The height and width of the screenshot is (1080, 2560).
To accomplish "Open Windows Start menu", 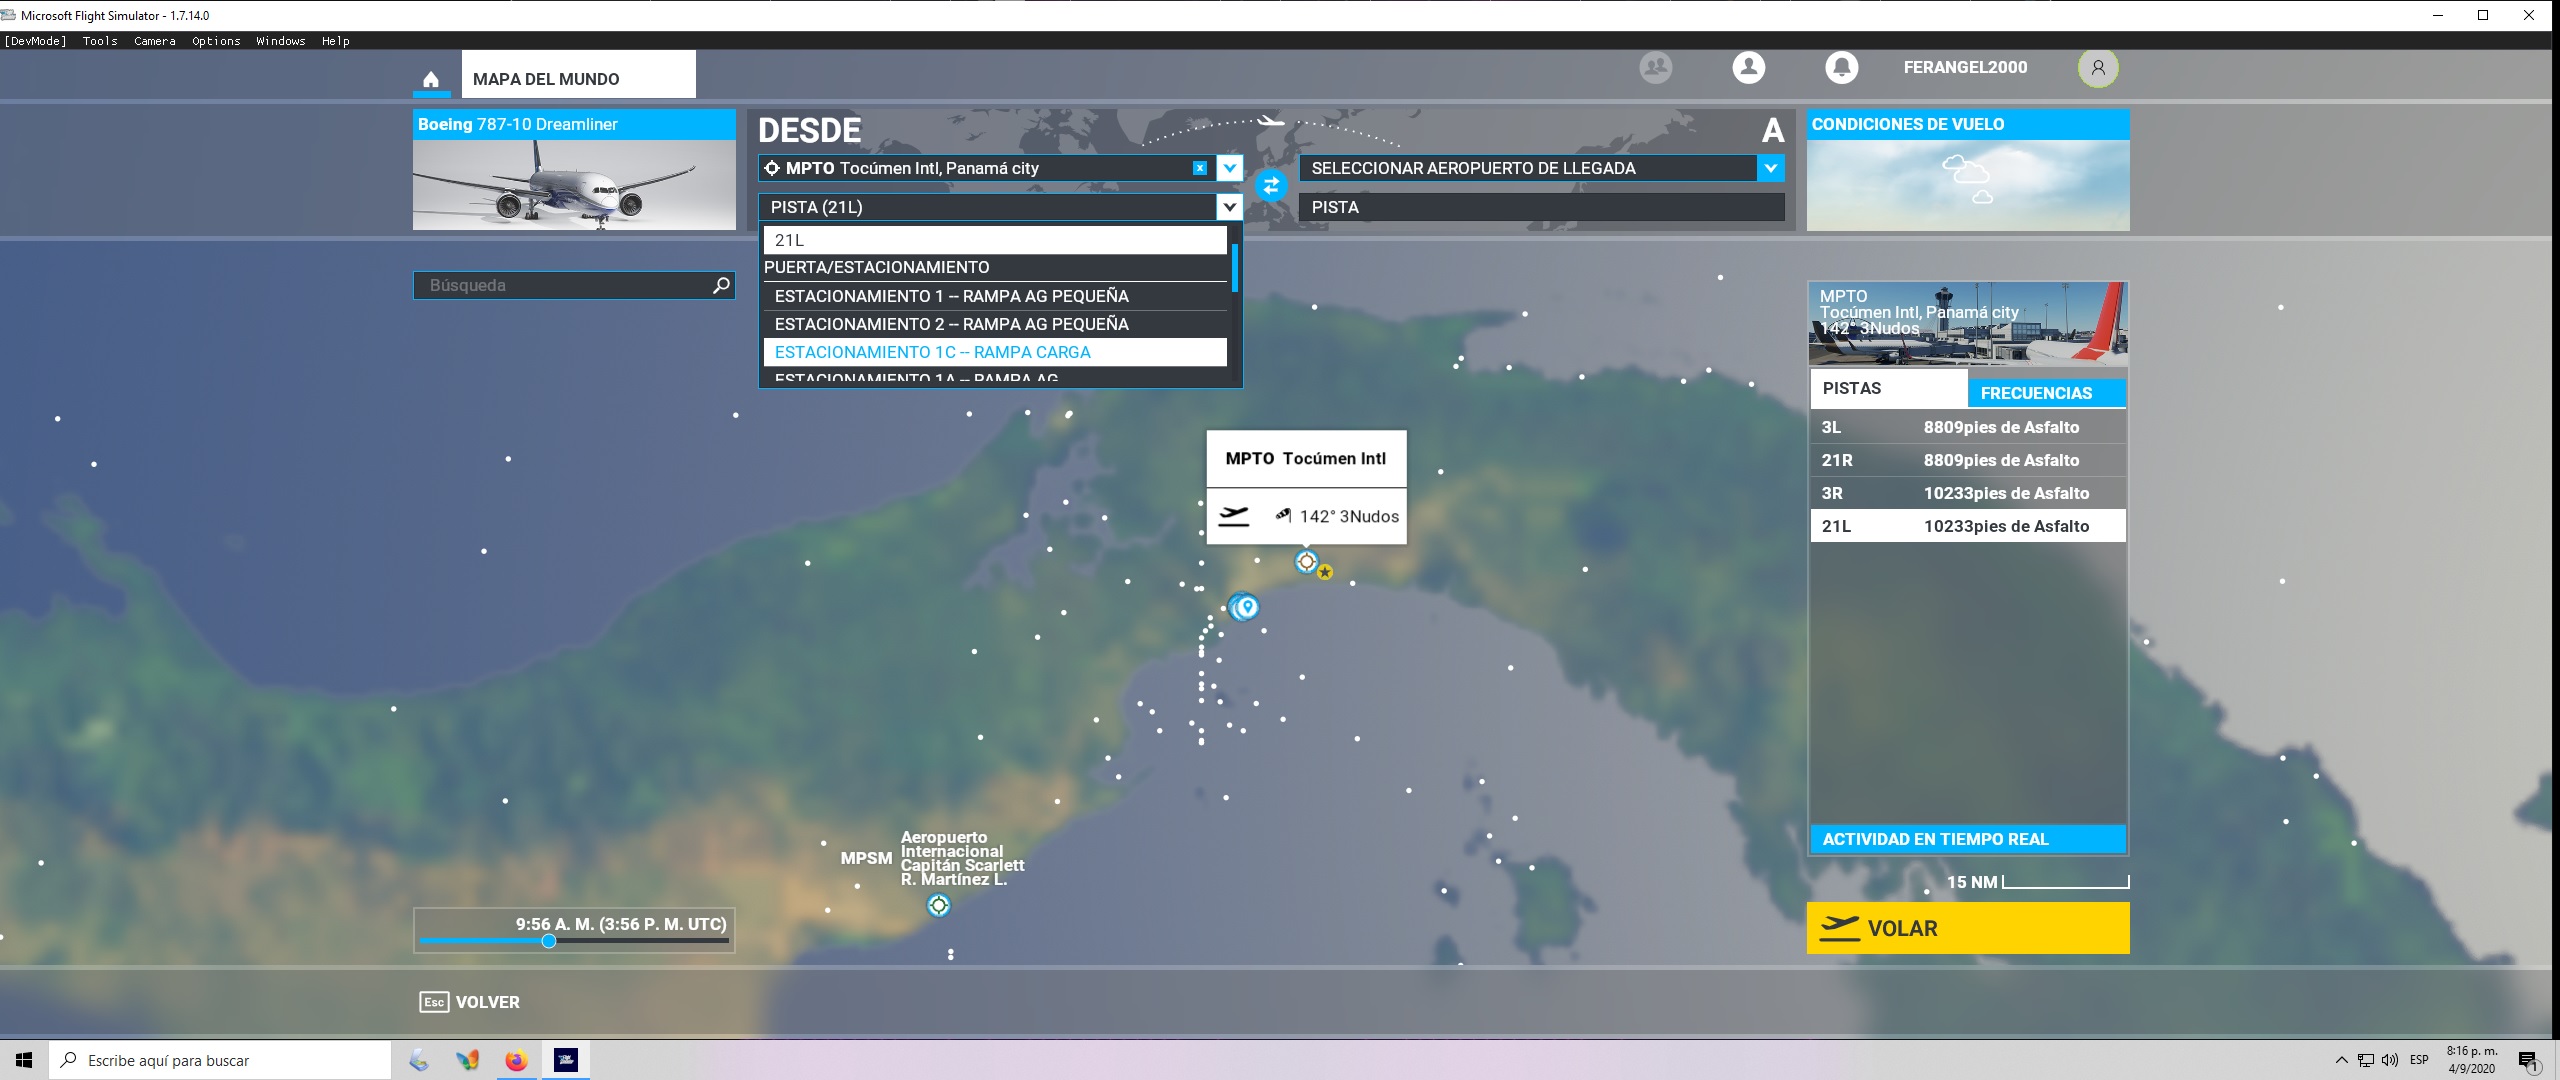I will point(24,1060).
